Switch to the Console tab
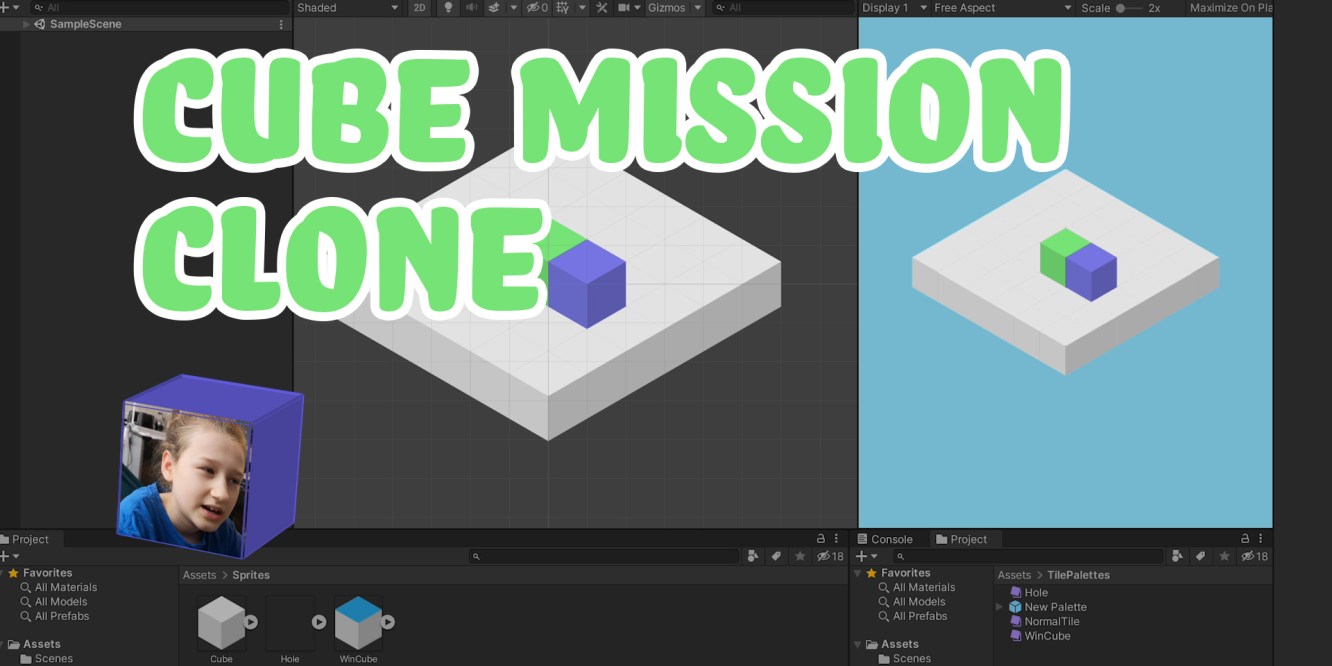 point(890,539)
